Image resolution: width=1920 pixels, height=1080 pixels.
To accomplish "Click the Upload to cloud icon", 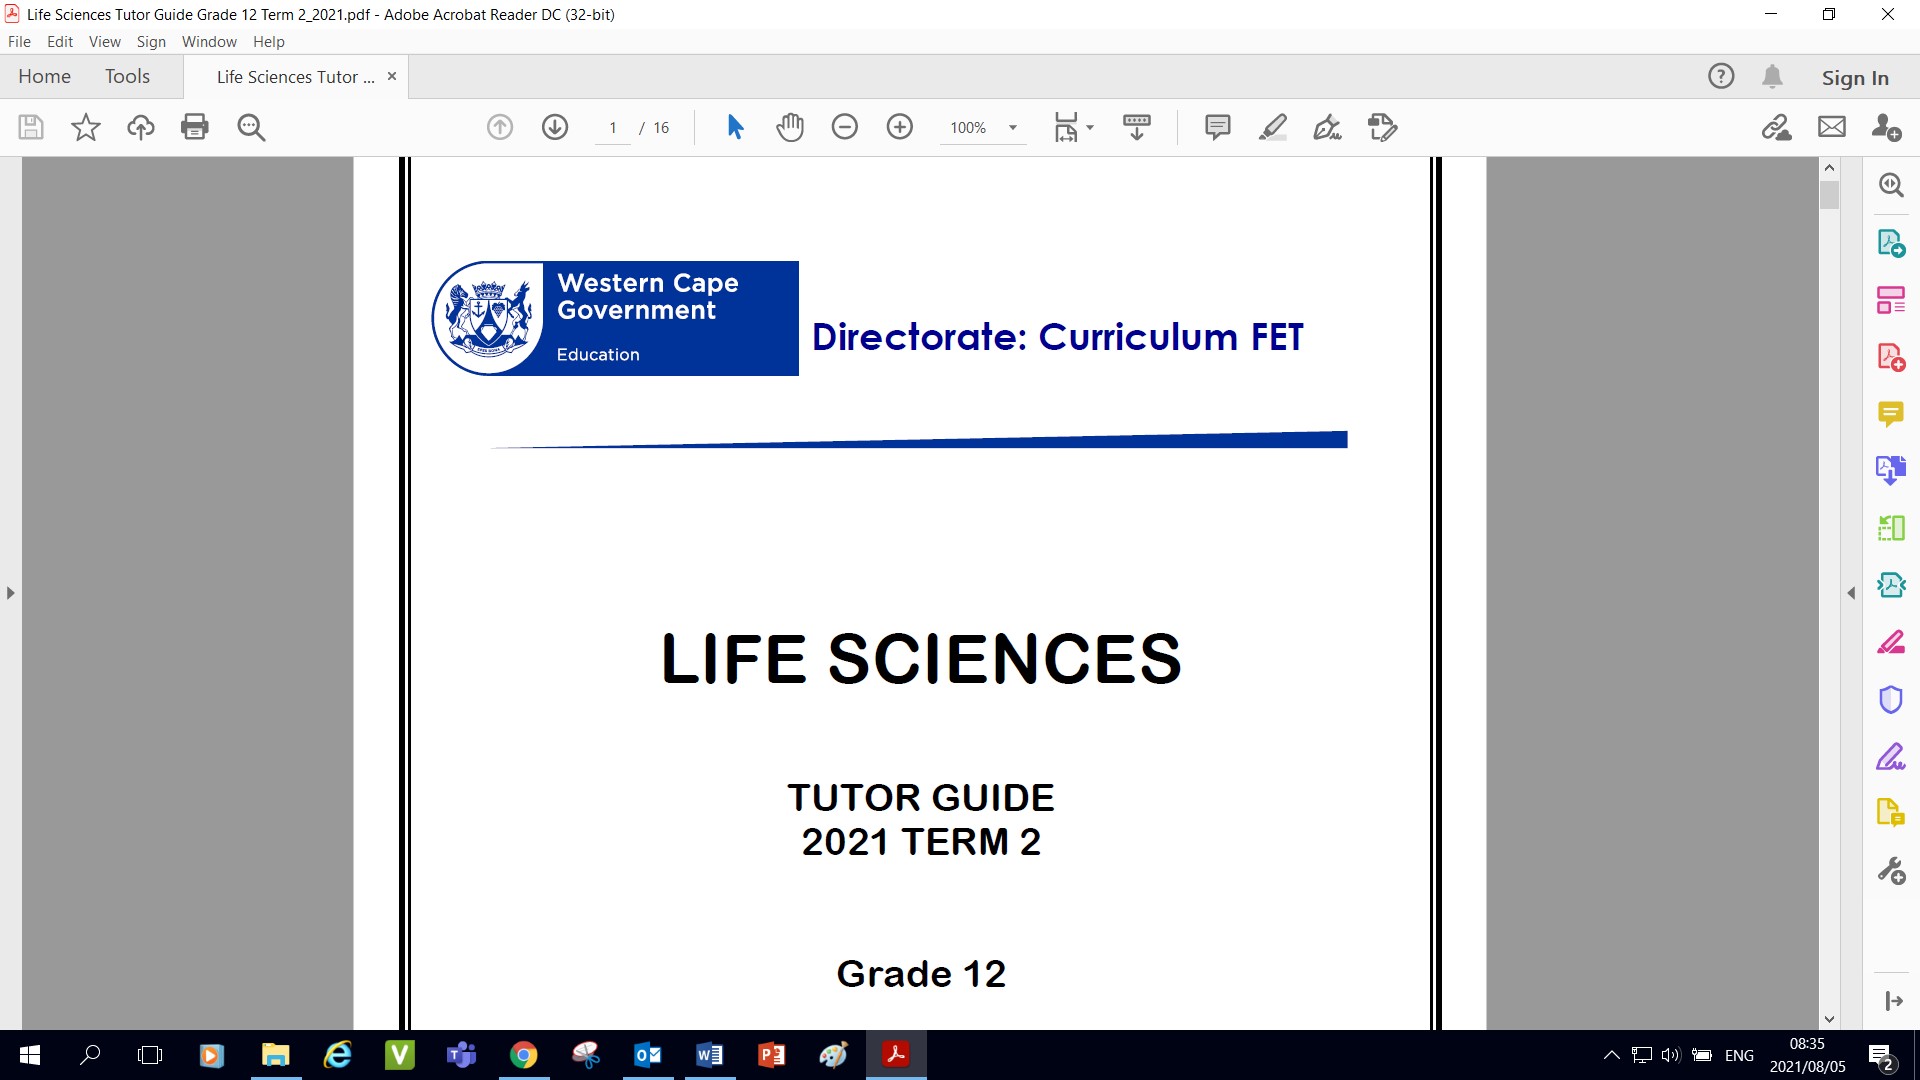I will click(140, 127).
